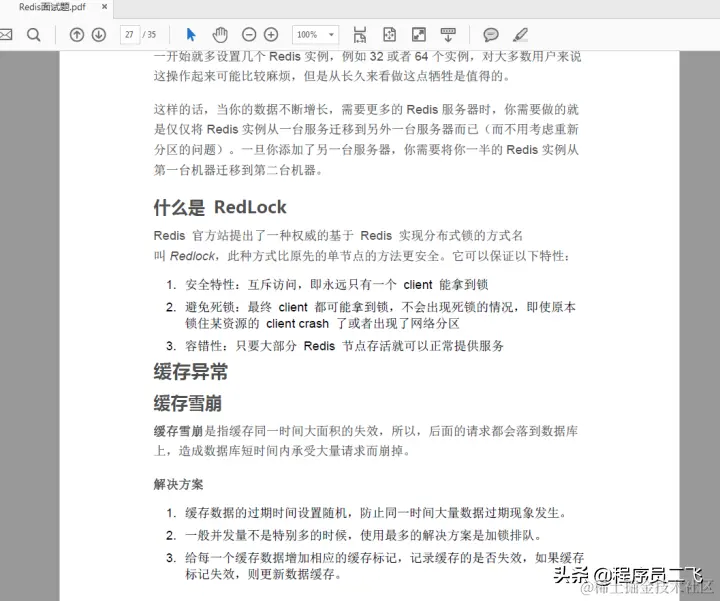720x601 pixels.
Task: Click list item 1 安全特性
Action: [327, 285]
